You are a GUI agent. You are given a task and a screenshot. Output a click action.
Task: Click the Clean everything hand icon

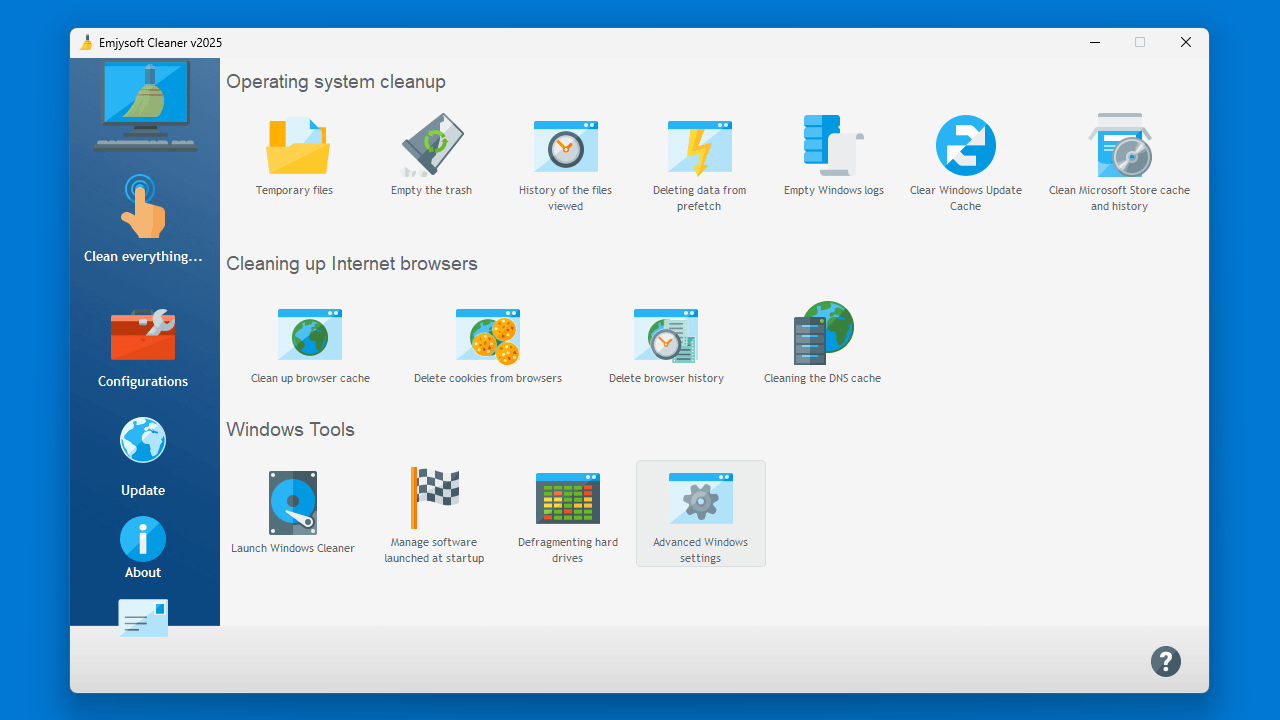pyautogui.click(x=143, y=207)
